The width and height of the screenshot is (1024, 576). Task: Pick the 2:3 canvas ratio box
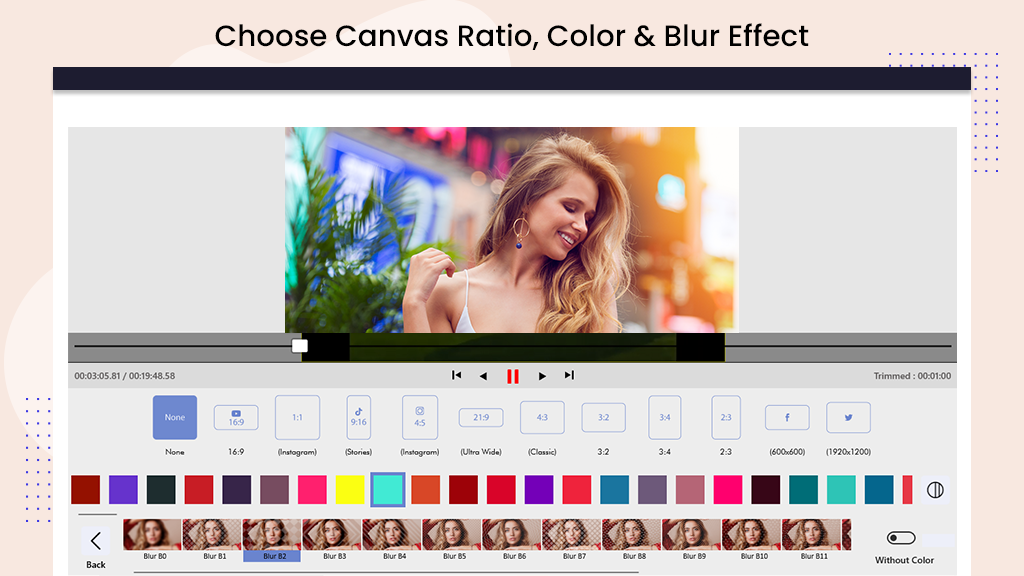726,417
